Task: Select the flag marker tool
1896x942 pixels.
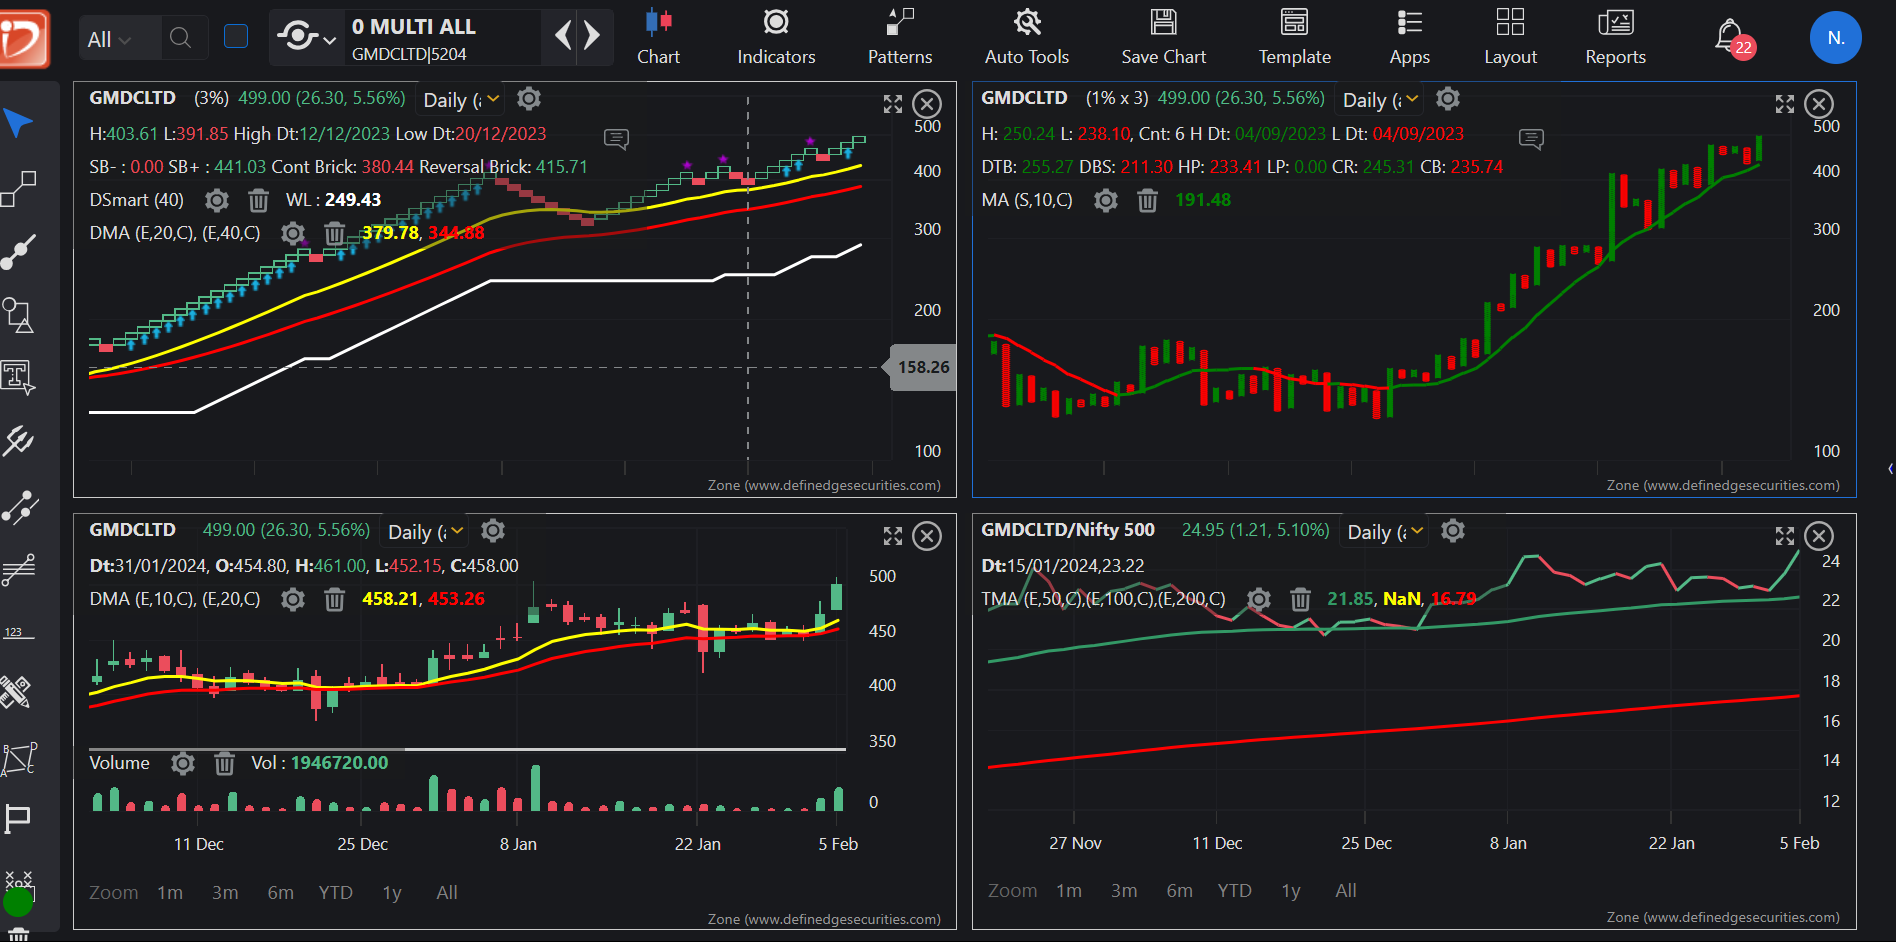Action: tap(19, 819)
